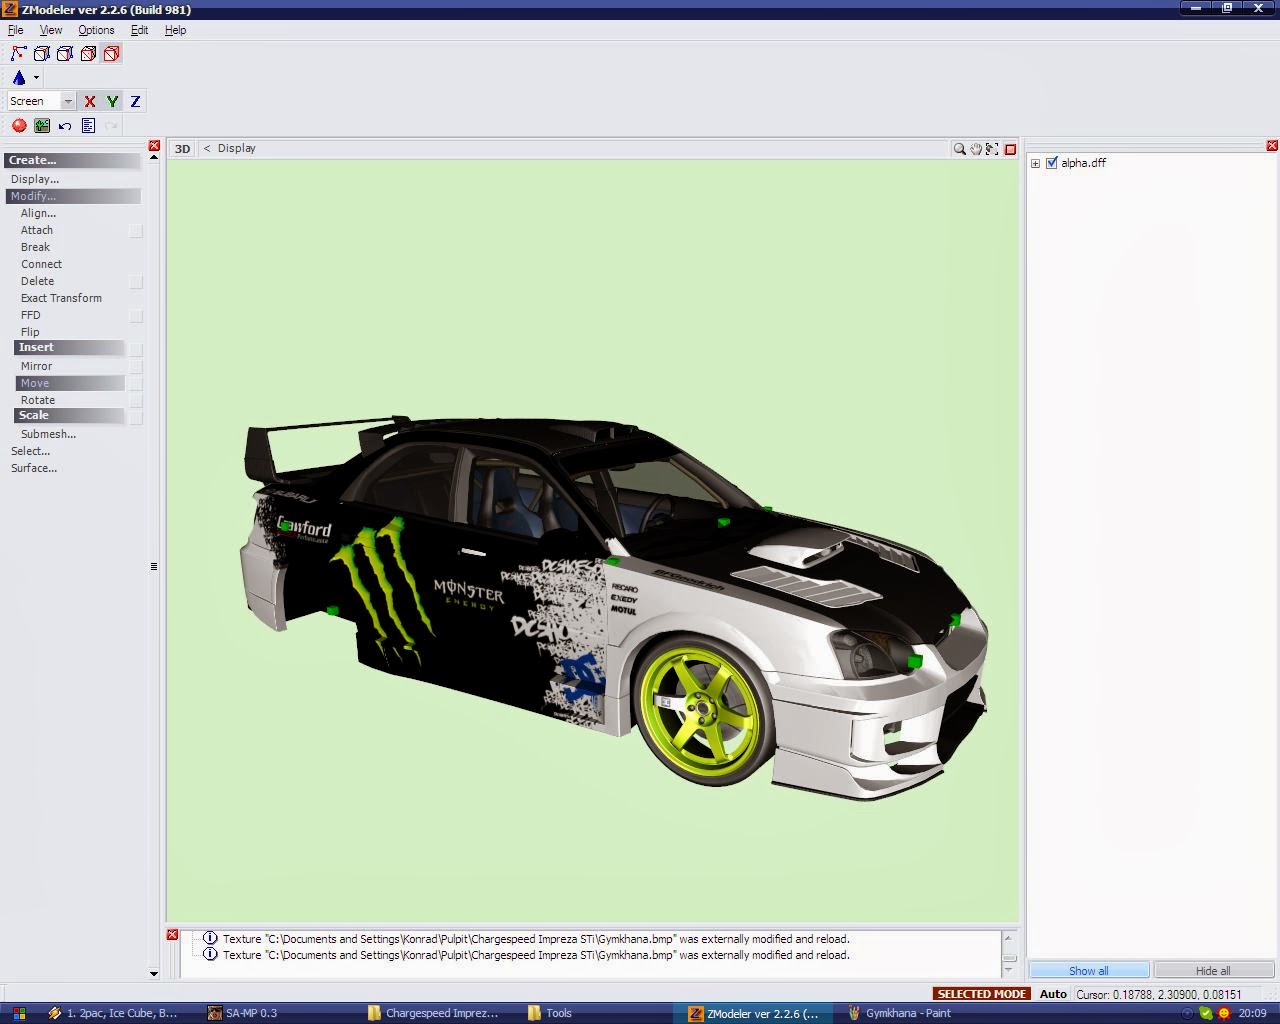Toggle the blue Z axis button
Screen dimensions: 1280x1024
(135, 101)
